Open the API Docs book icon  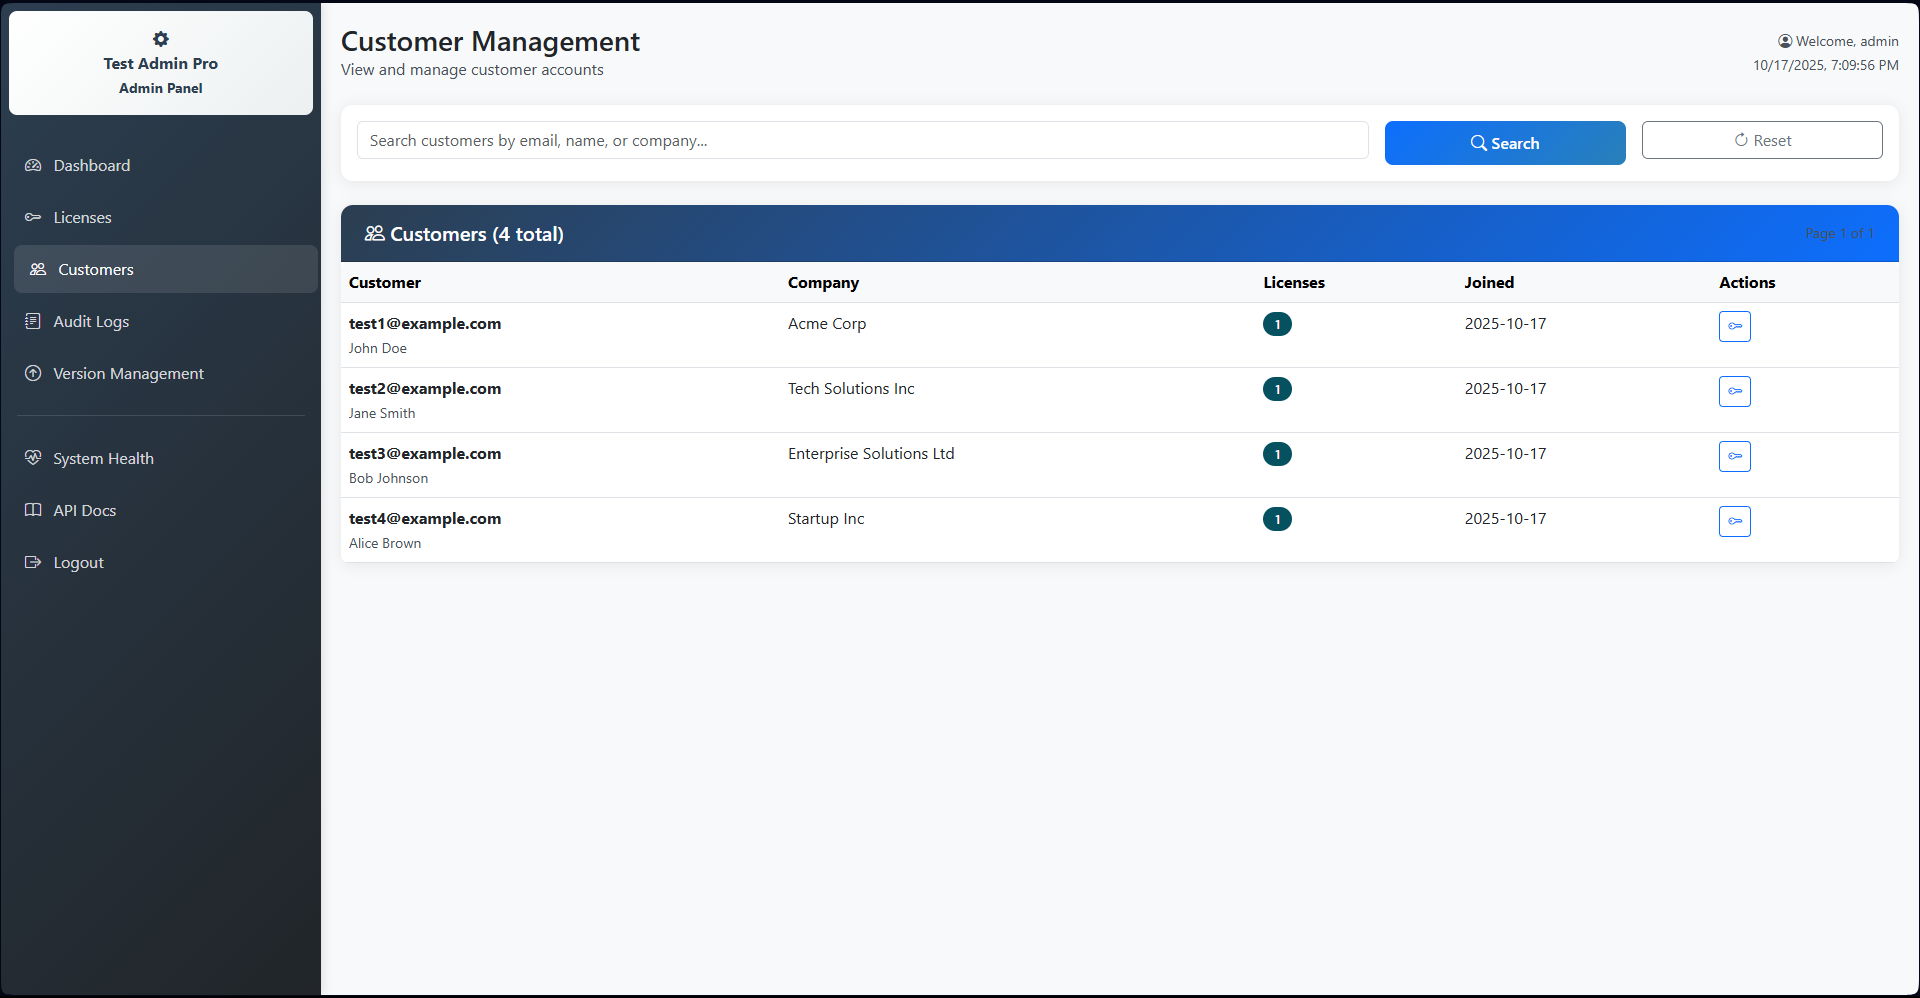point(33,510)
